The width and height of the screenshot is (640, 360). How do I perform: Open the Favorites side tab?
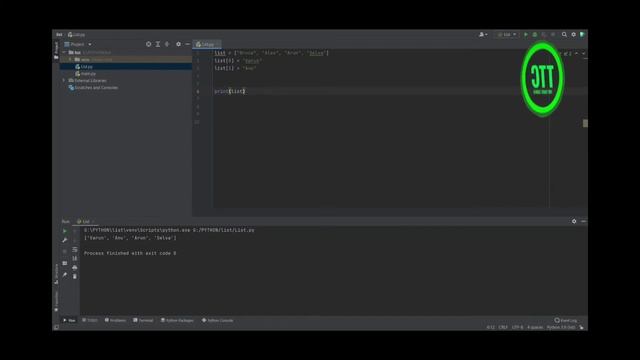point(56,301)
